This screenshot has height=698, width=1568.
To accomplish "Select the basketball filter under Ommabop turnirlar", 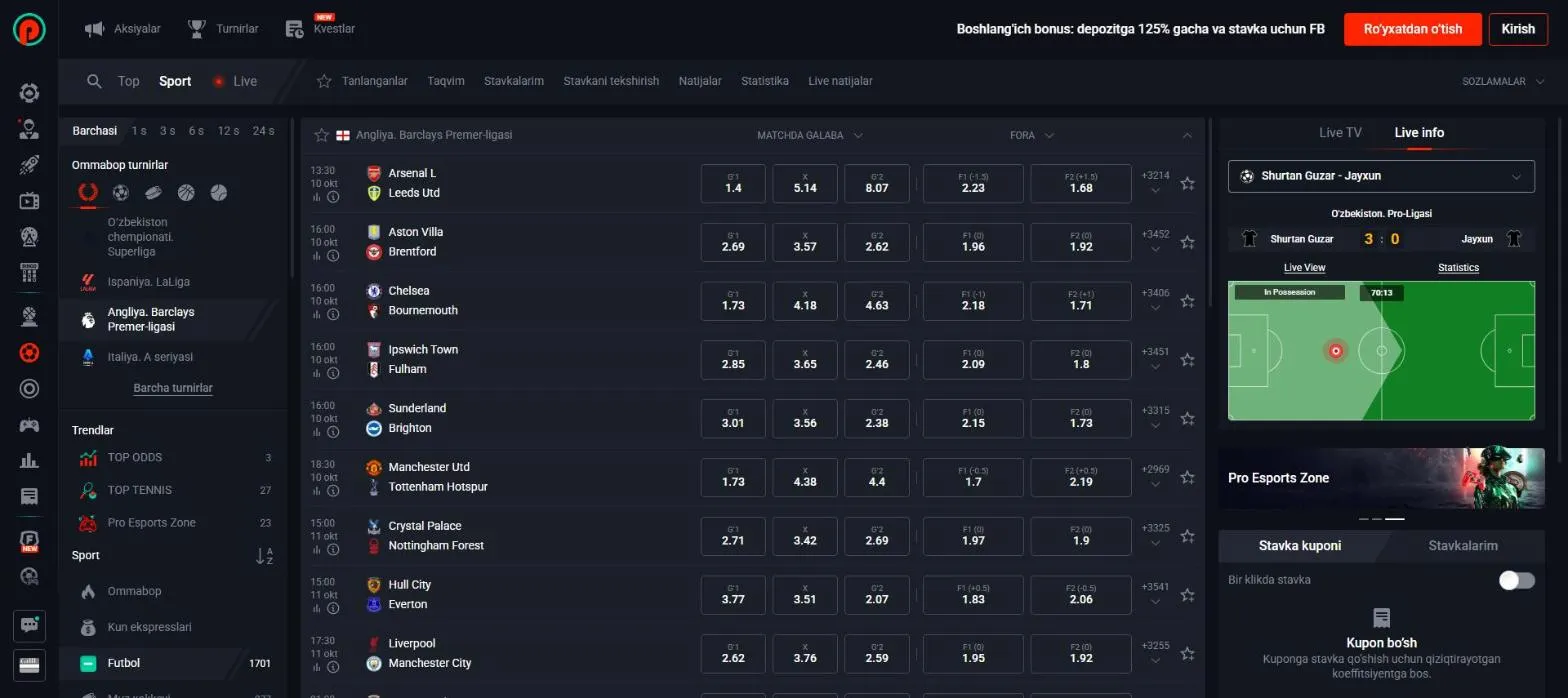I will [186, 193].
